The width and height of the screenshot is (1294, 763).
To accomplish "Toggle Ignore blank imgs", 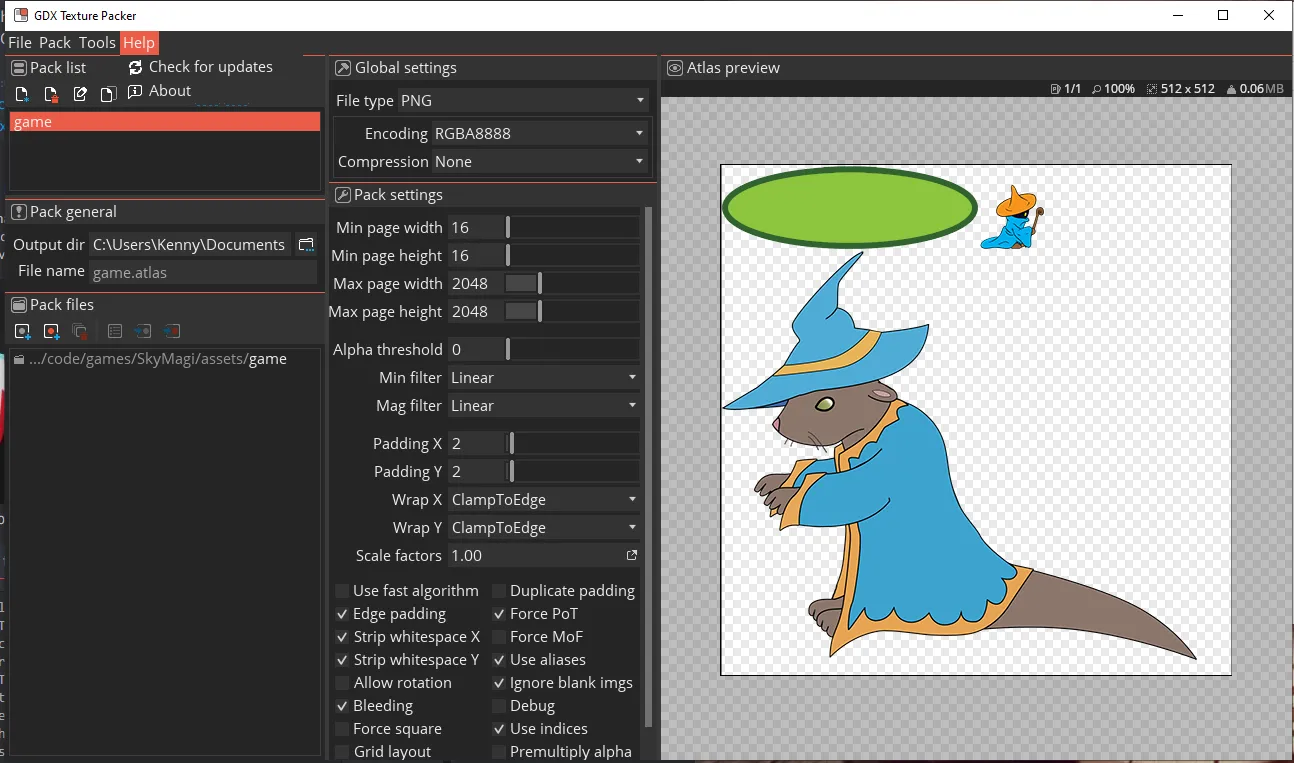I will tap(499, 683).
